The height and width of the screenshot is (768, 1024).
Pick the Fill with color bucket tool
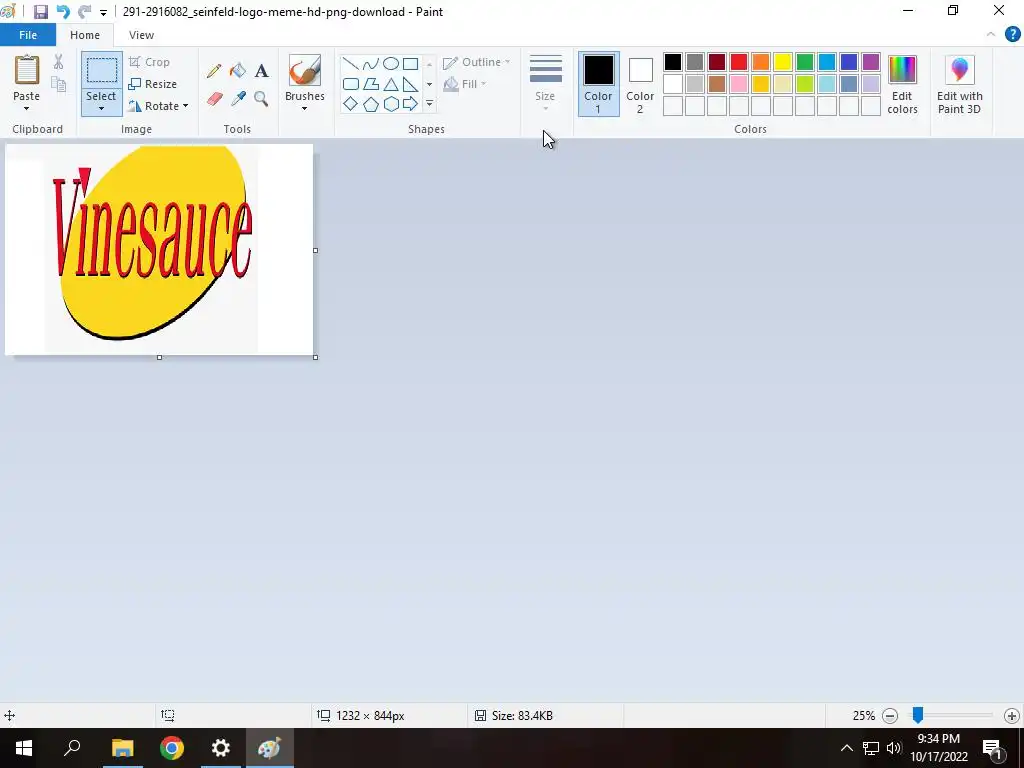238,71
